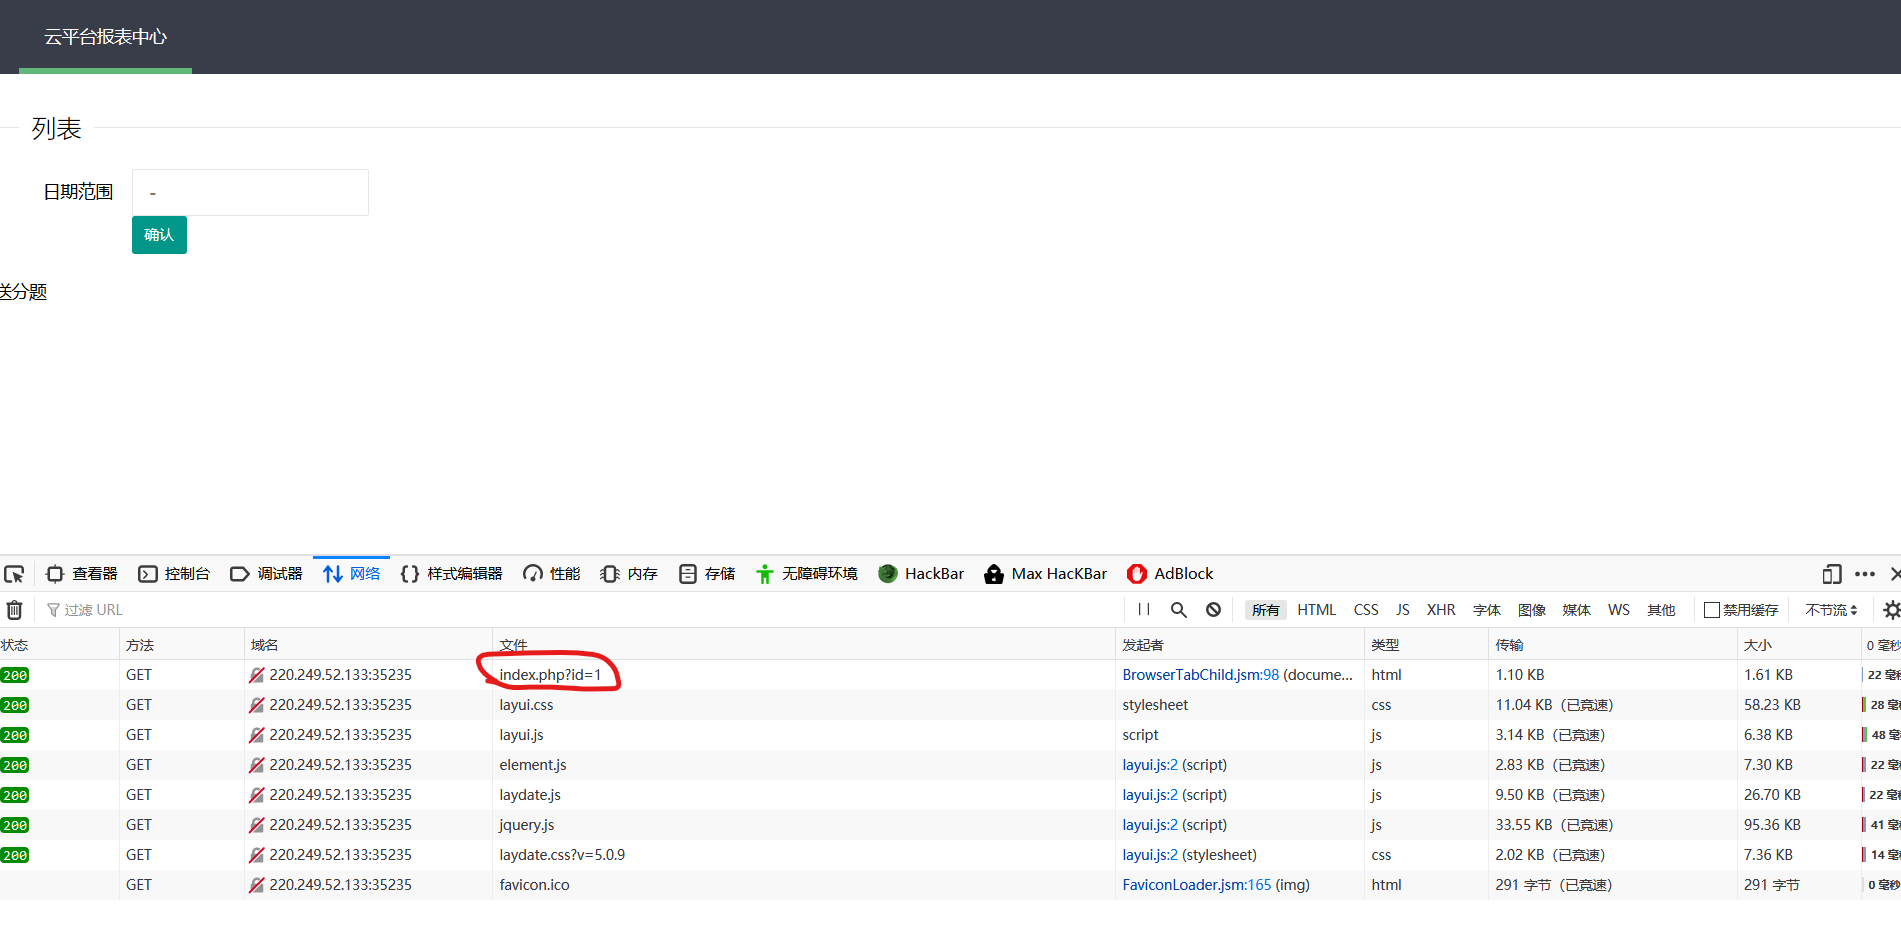
Task: Open network settings gear icon
Action: tap(1891, 610)
